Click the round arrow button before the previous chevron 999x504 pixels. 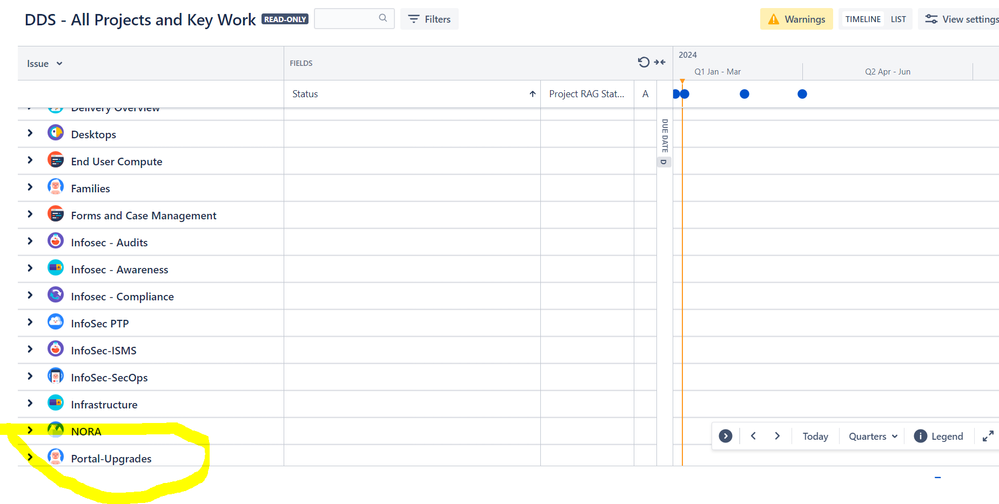[725, 436]
